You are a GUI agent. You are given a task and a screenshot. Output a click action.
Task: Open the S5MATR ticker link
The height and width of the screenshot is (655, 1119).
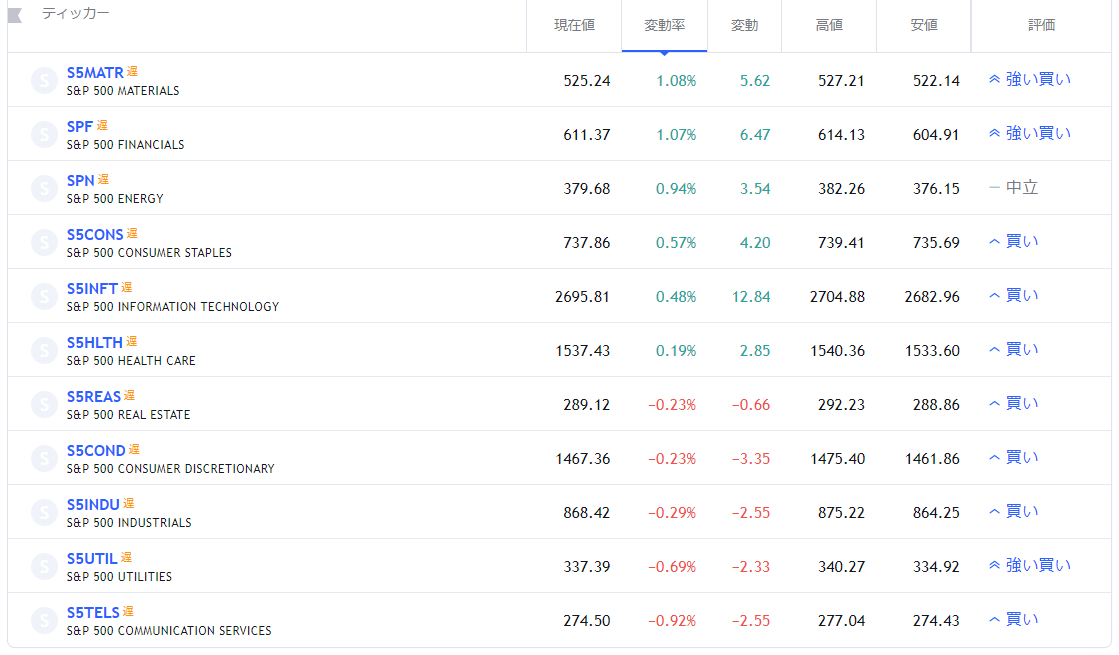(x=95, y=73)
